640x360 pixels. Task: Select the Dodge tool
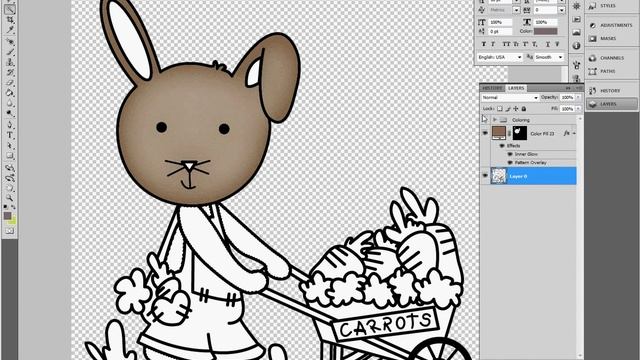point(10,113)
